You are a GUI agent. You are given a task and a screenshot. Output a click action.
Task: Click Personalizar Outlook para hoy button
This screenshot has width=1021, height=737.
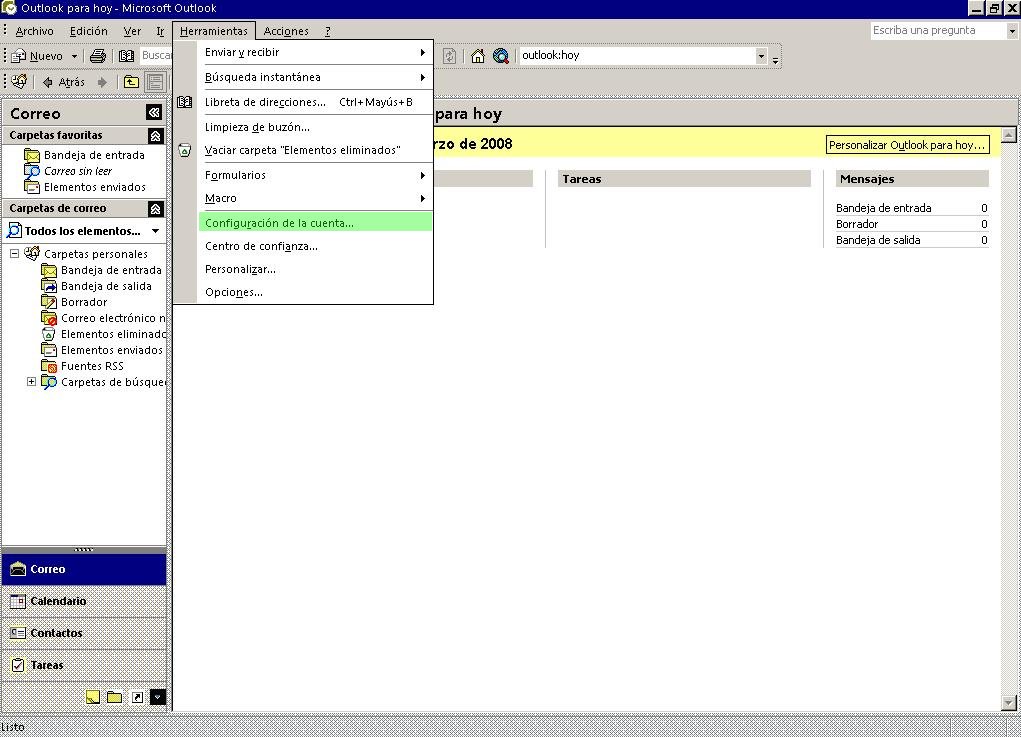[907, 145]
